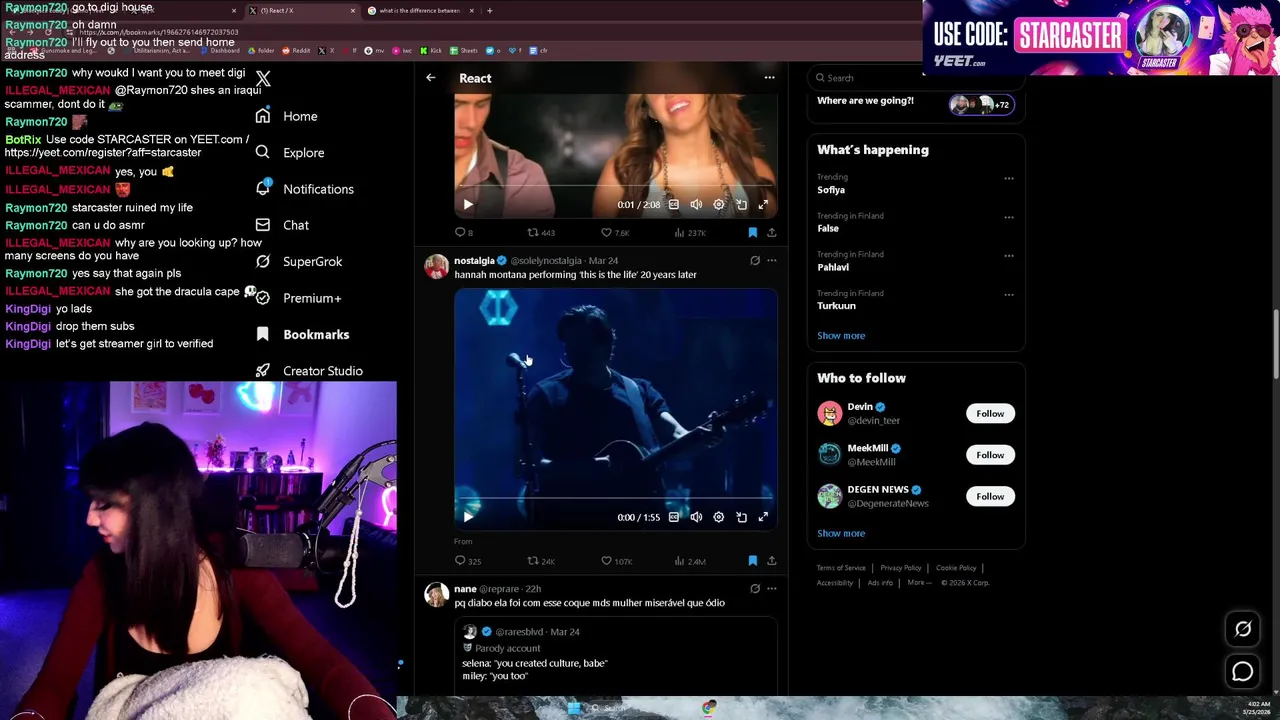Follow DEGEN NEWS
1280x720 pixels.
pos(990,496)
